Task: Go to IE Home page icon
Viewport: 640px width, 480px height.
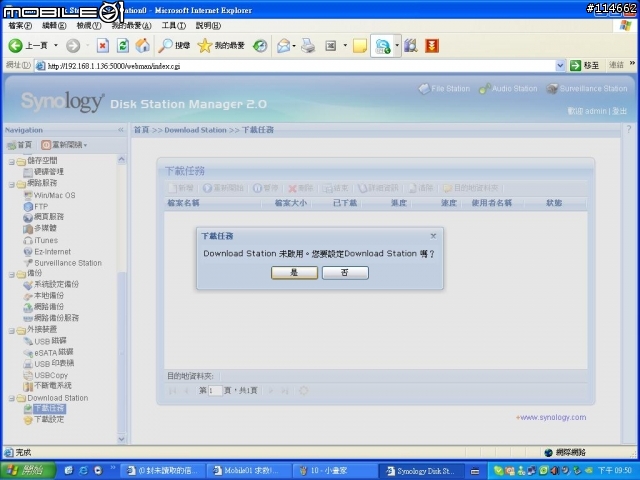Action: [142, 45]
